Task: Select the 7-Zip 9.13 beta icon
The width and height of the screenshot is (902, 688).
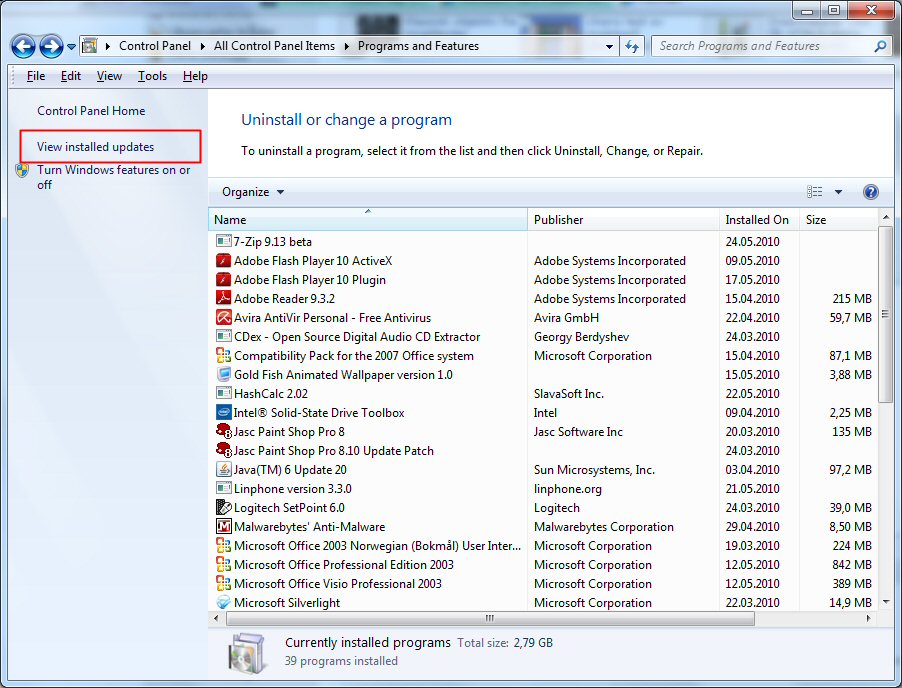Action: [223, 241]
